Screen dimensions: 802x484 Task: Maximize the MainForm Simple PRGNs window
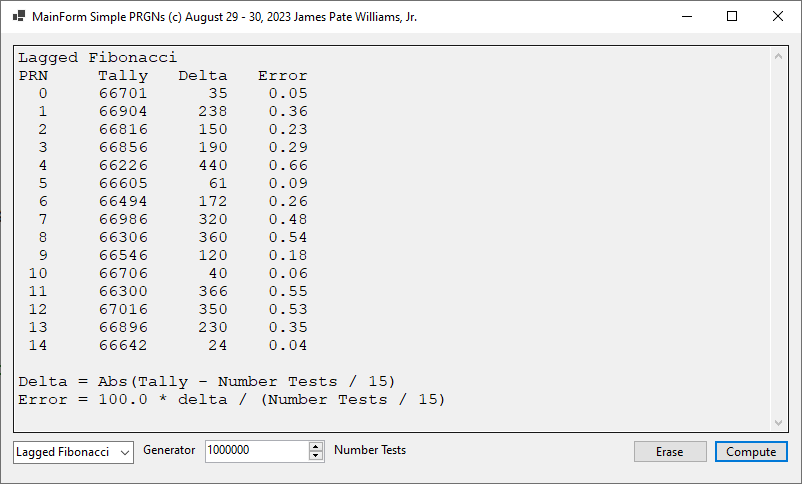click(x=732, y=17)
